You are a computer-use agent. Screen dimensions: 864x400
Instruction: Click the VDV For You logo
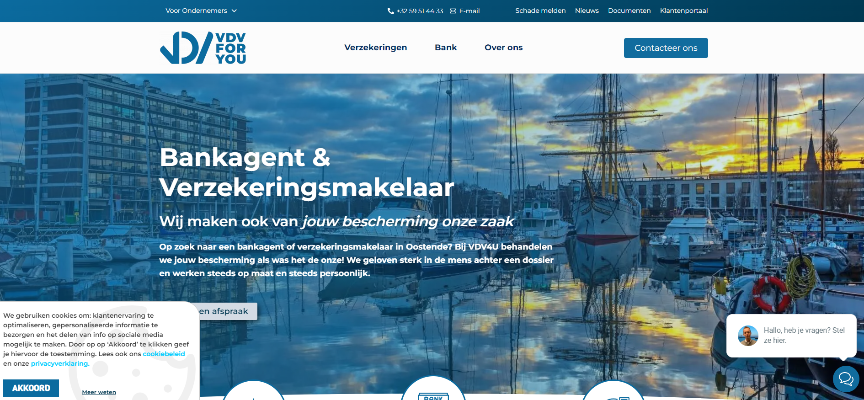pyautogui.click(x=203, y=48)
